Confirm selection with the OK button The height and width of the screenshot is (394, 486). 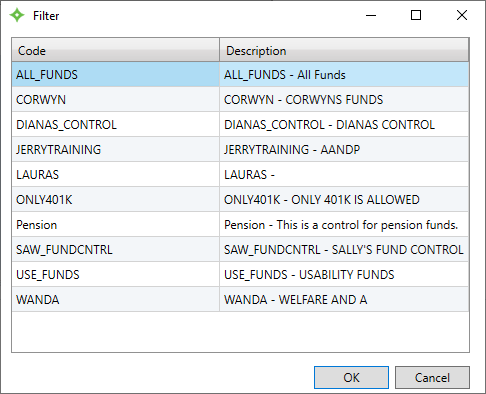[351, 377]
